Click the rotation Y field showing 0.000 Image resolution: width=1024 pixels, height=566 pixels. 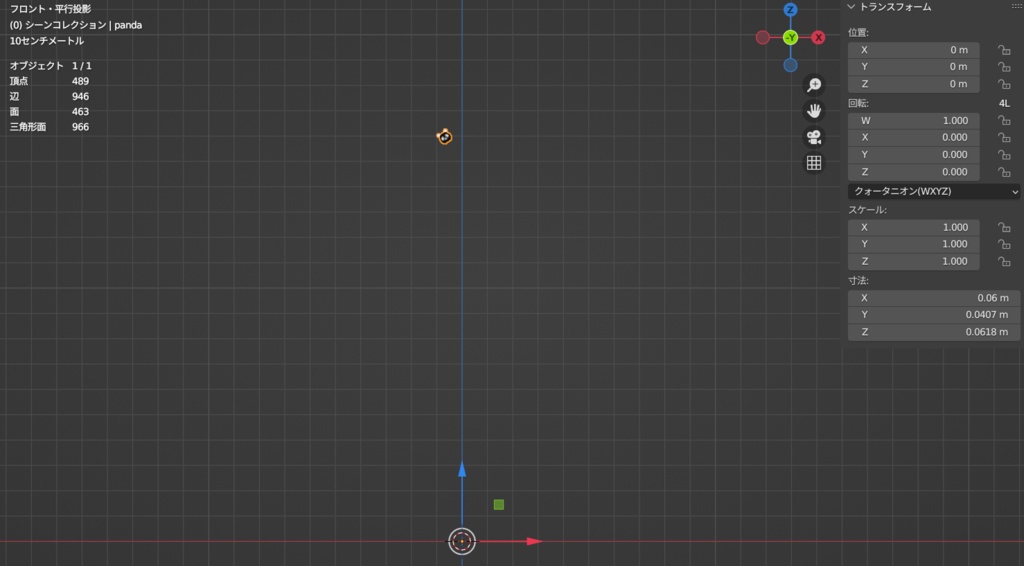point(913,155)
